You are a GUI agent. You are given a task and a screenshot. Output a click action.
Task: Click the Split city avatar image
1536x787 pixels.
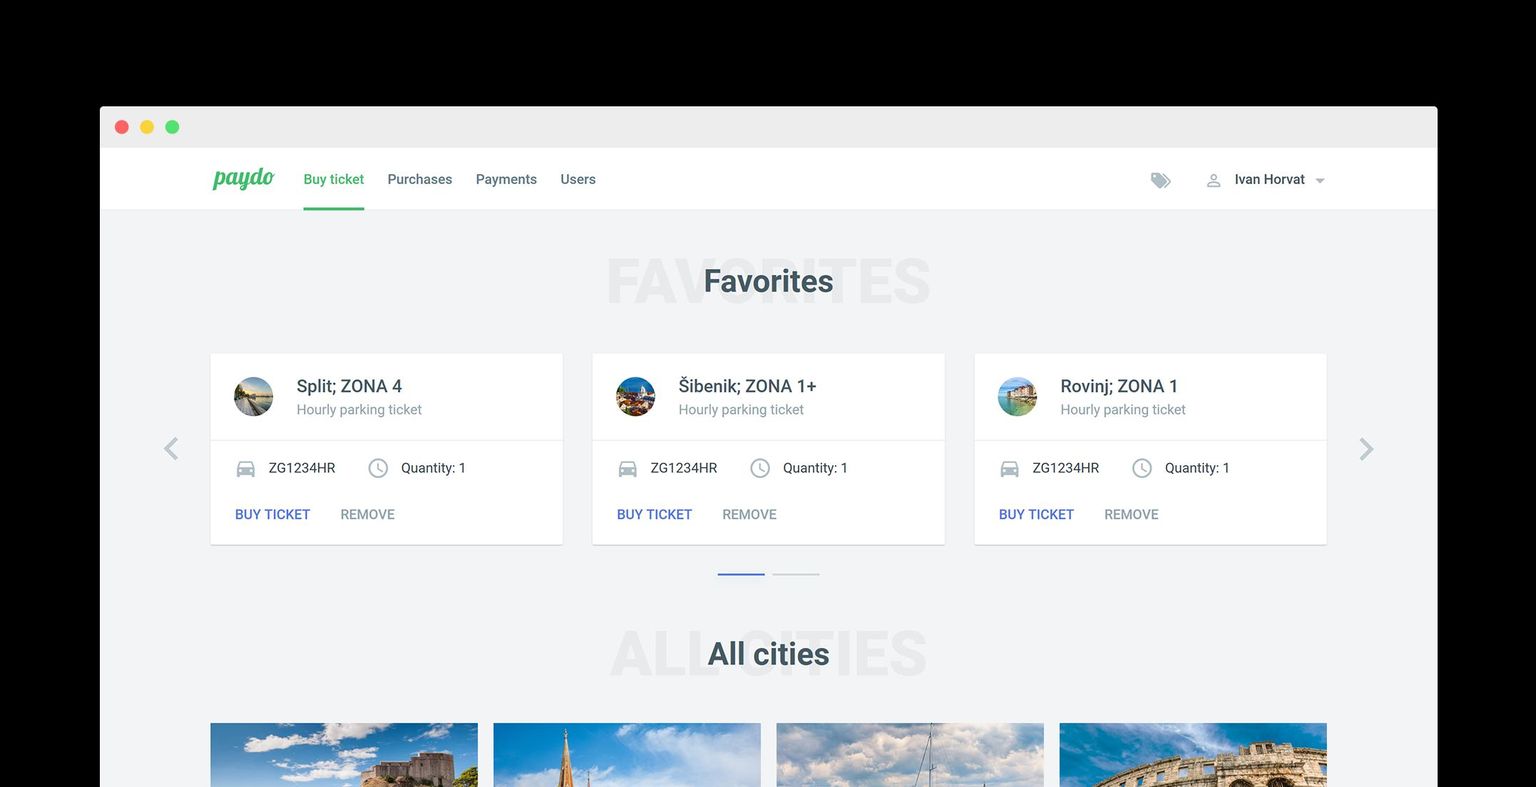(x=254, y=397)
